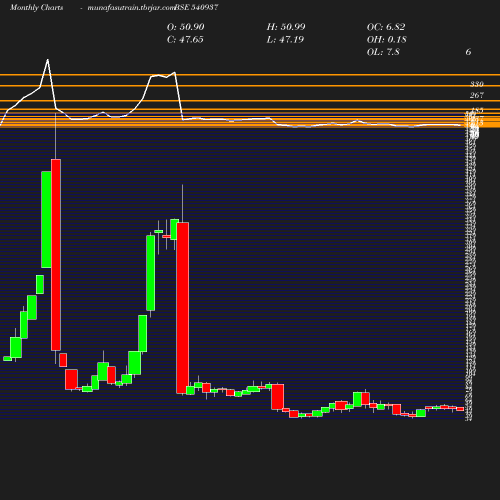Select the open value "O: 50.90"
Viewport: 500px width, 500px height.
(186, 27)
